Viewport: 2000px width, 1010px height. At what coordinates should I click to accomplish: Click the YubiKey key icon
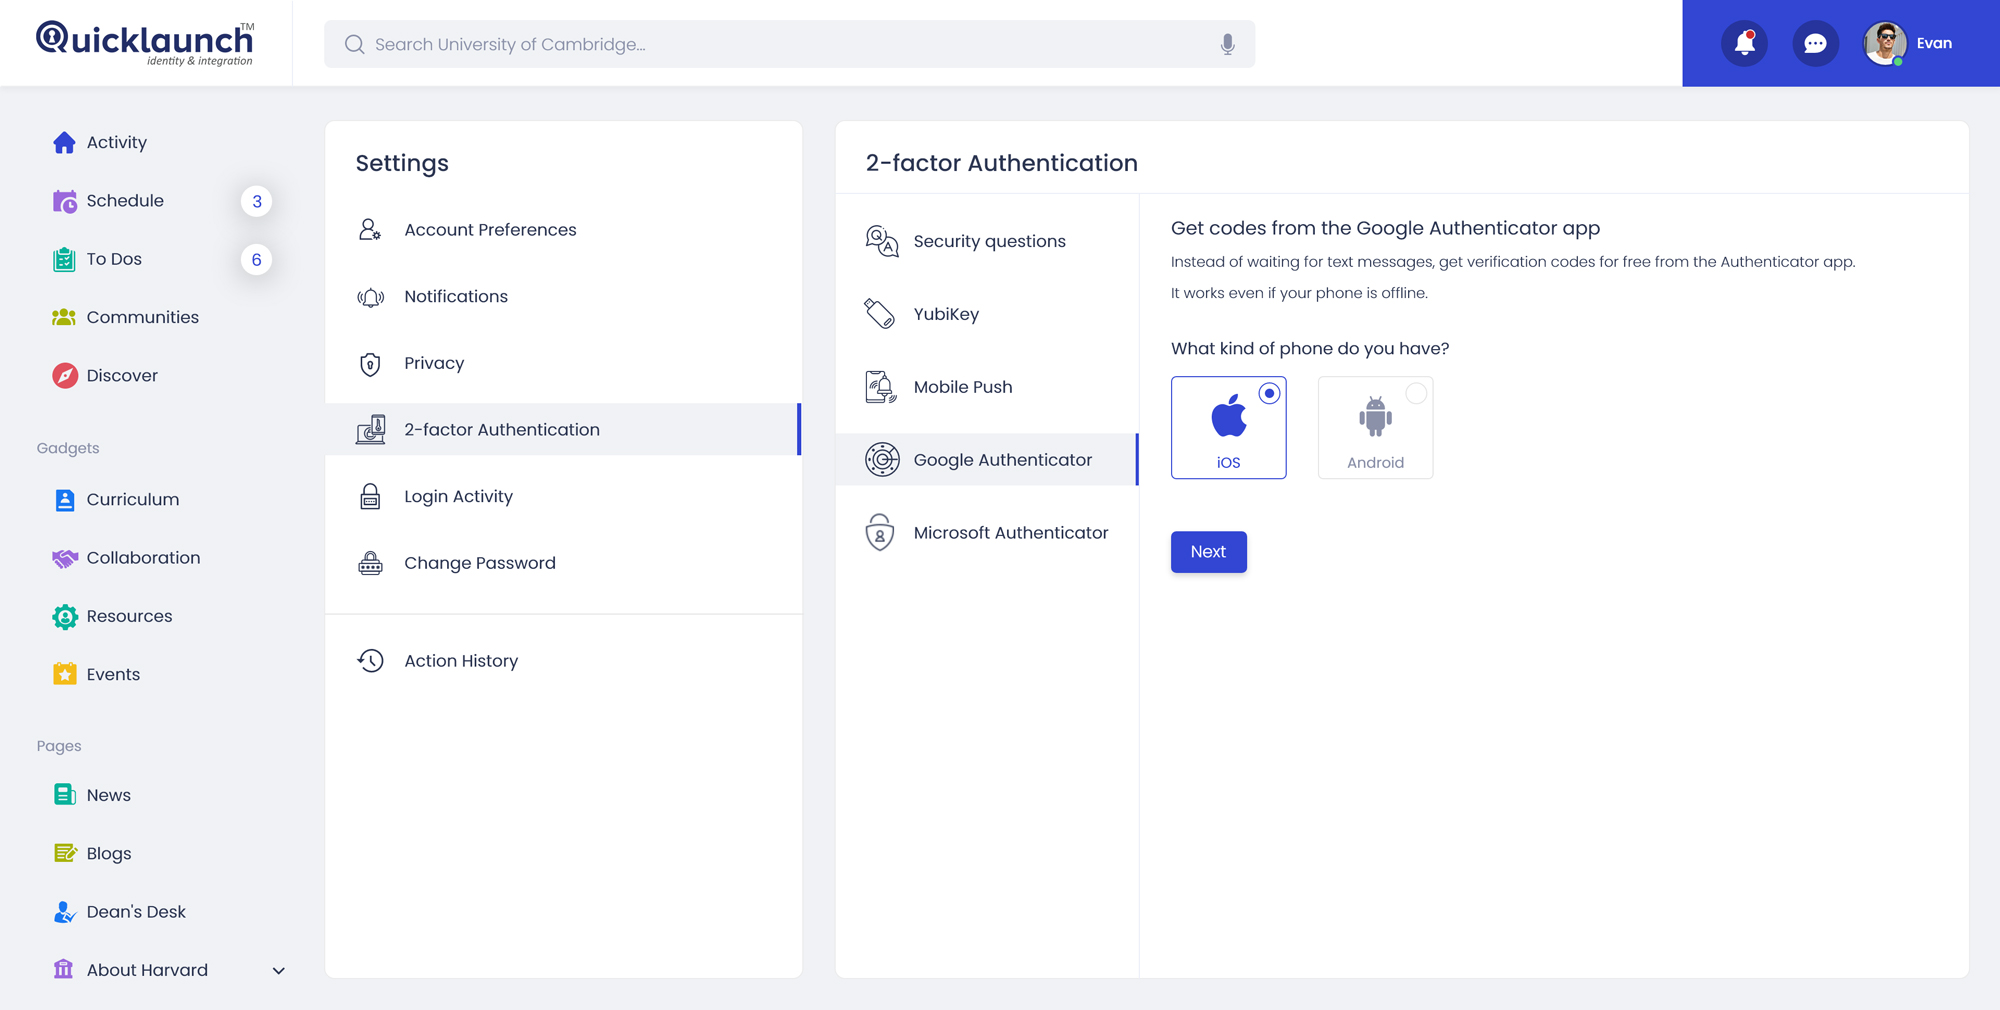[x=879, y=314]
